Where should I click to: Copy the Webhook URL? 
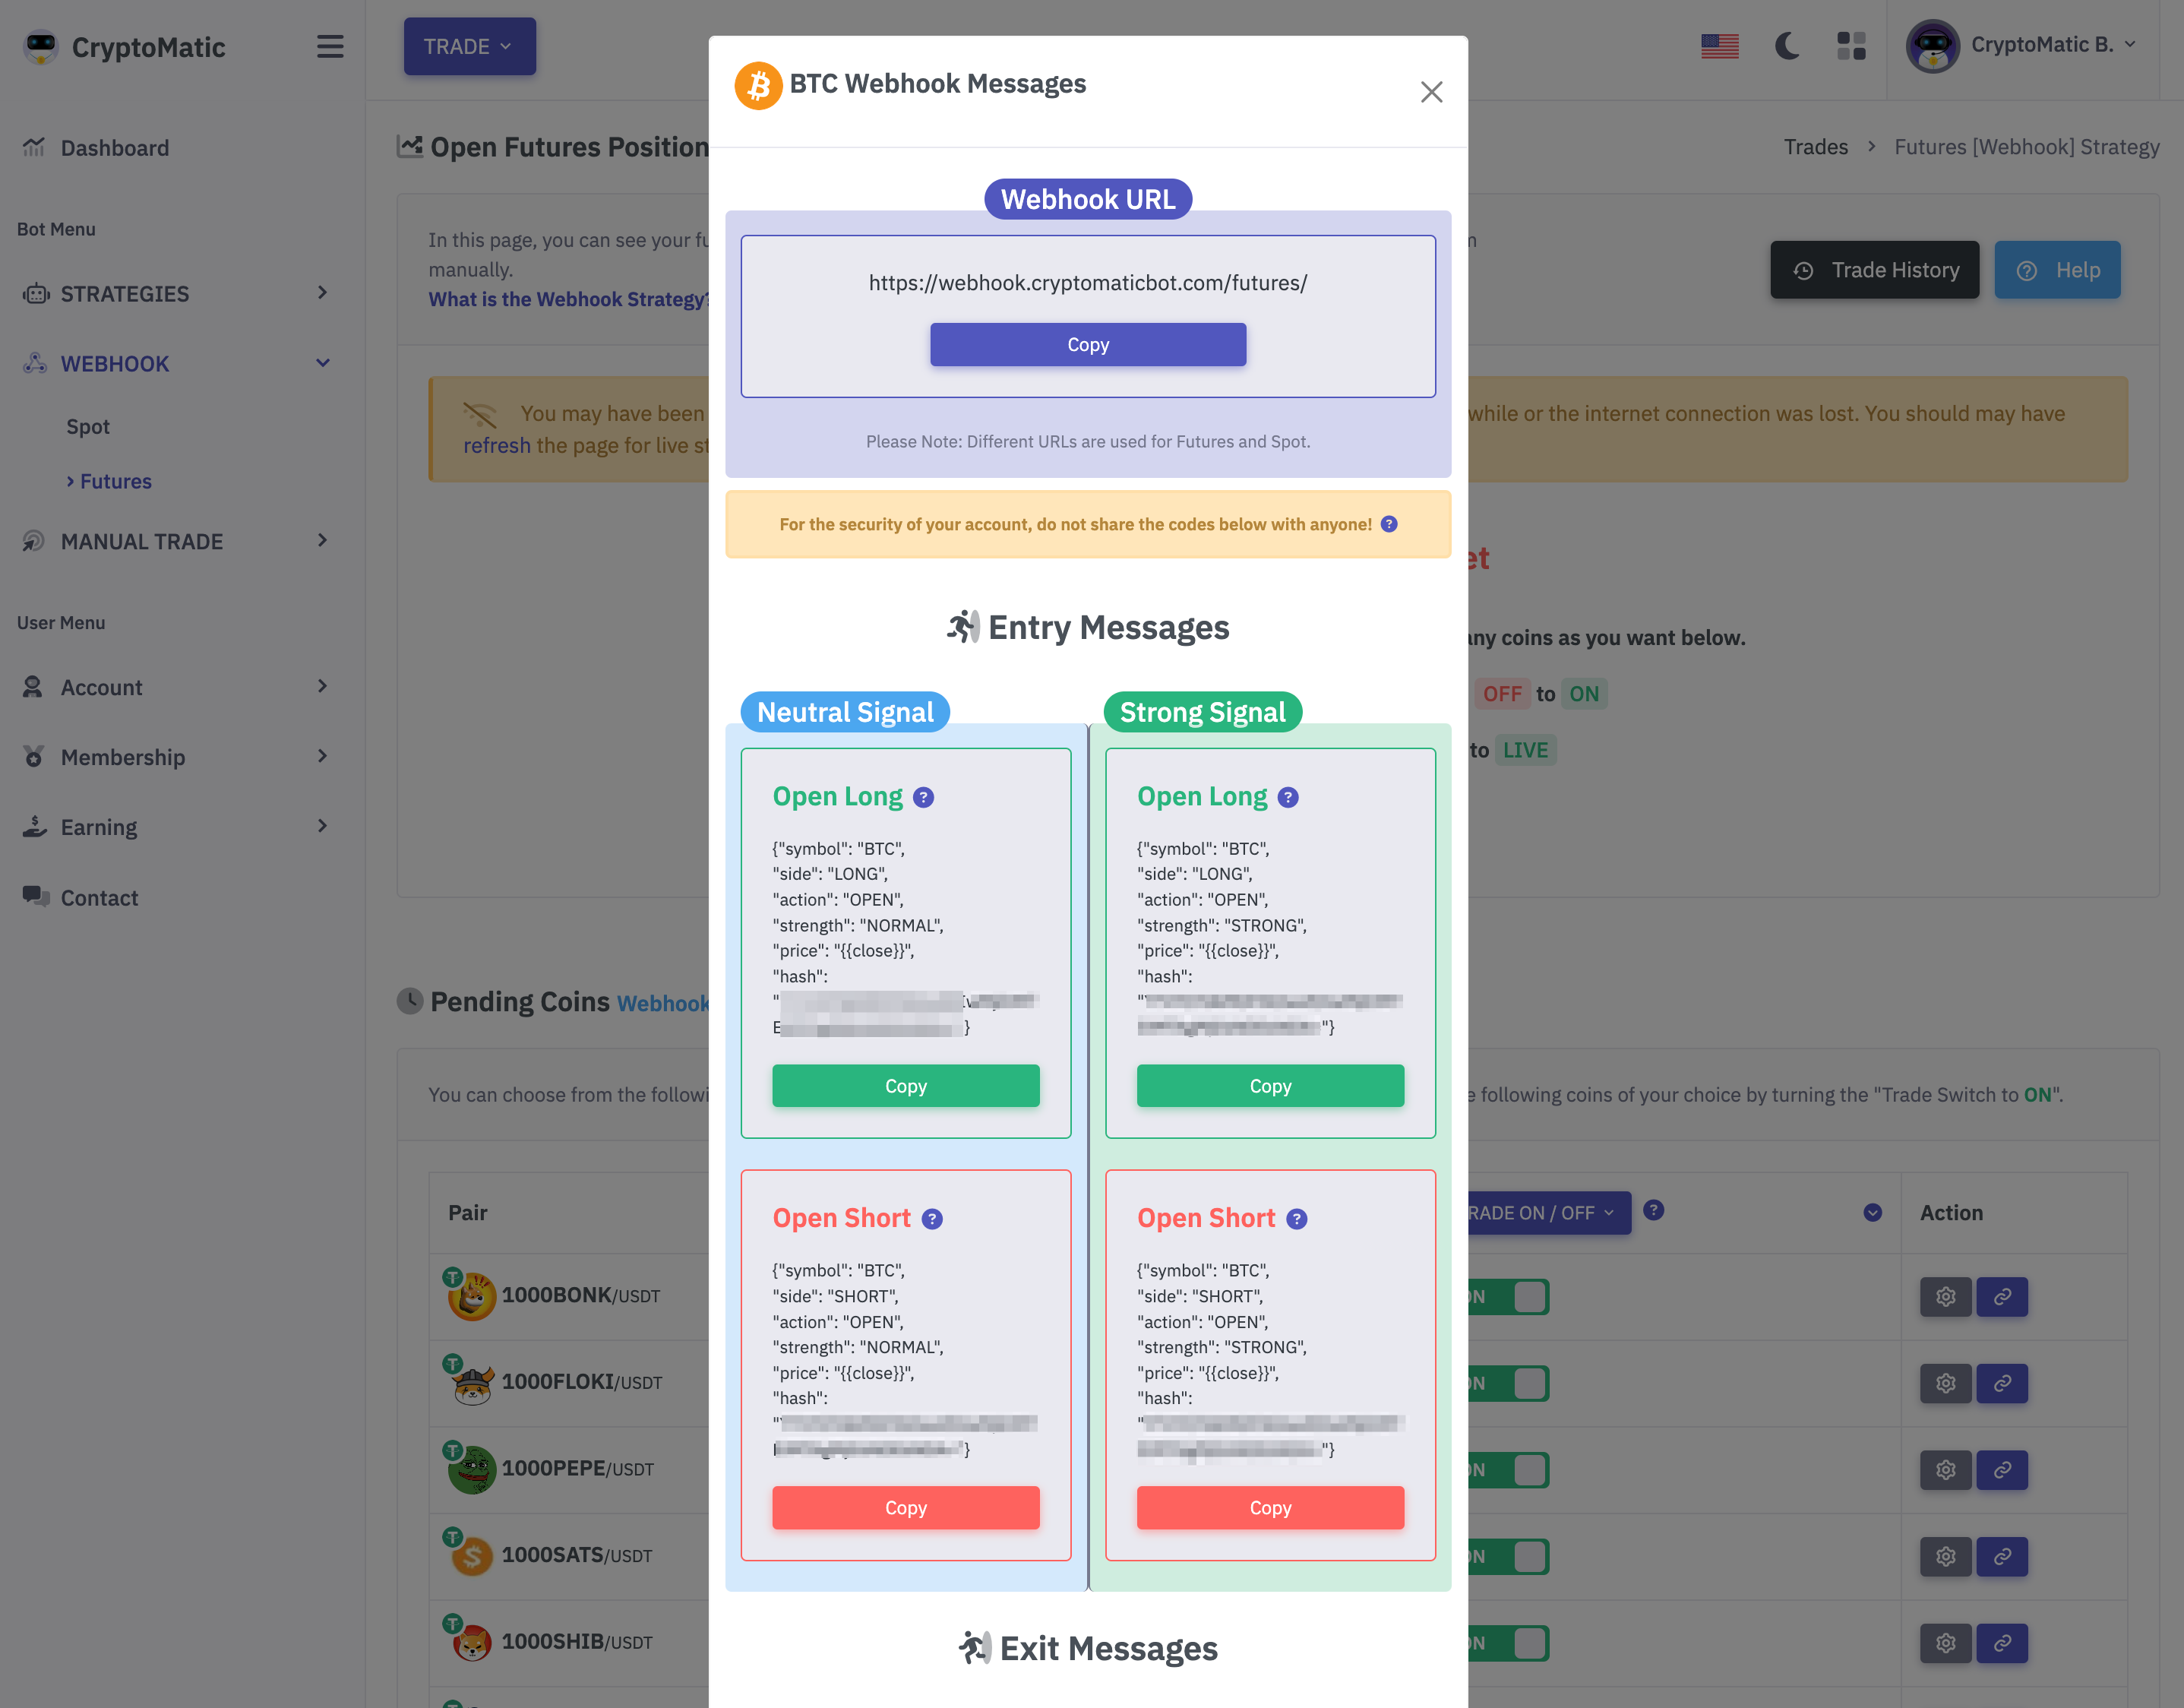(x=1087, y=345)
